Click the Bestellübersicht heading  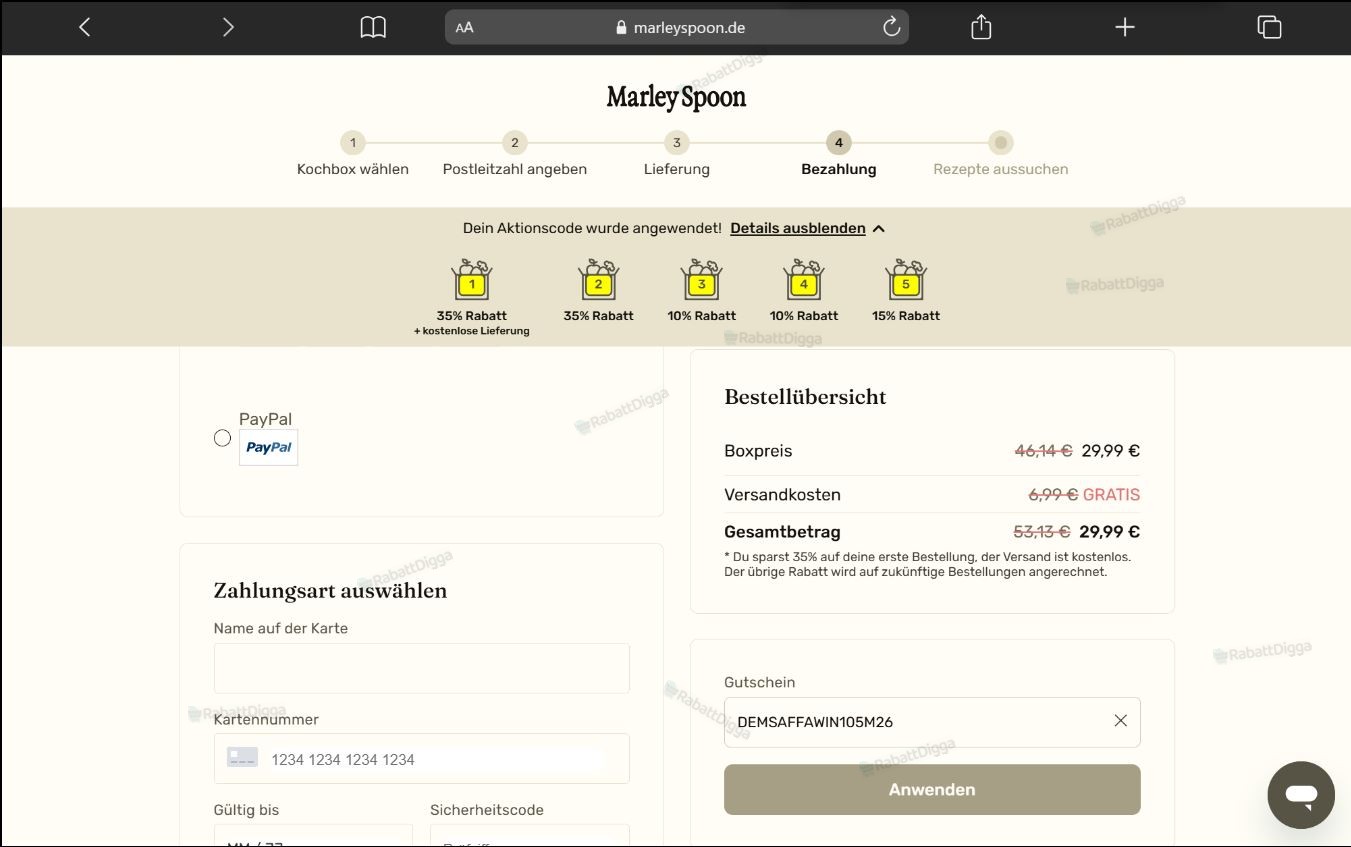pos(805,397)
